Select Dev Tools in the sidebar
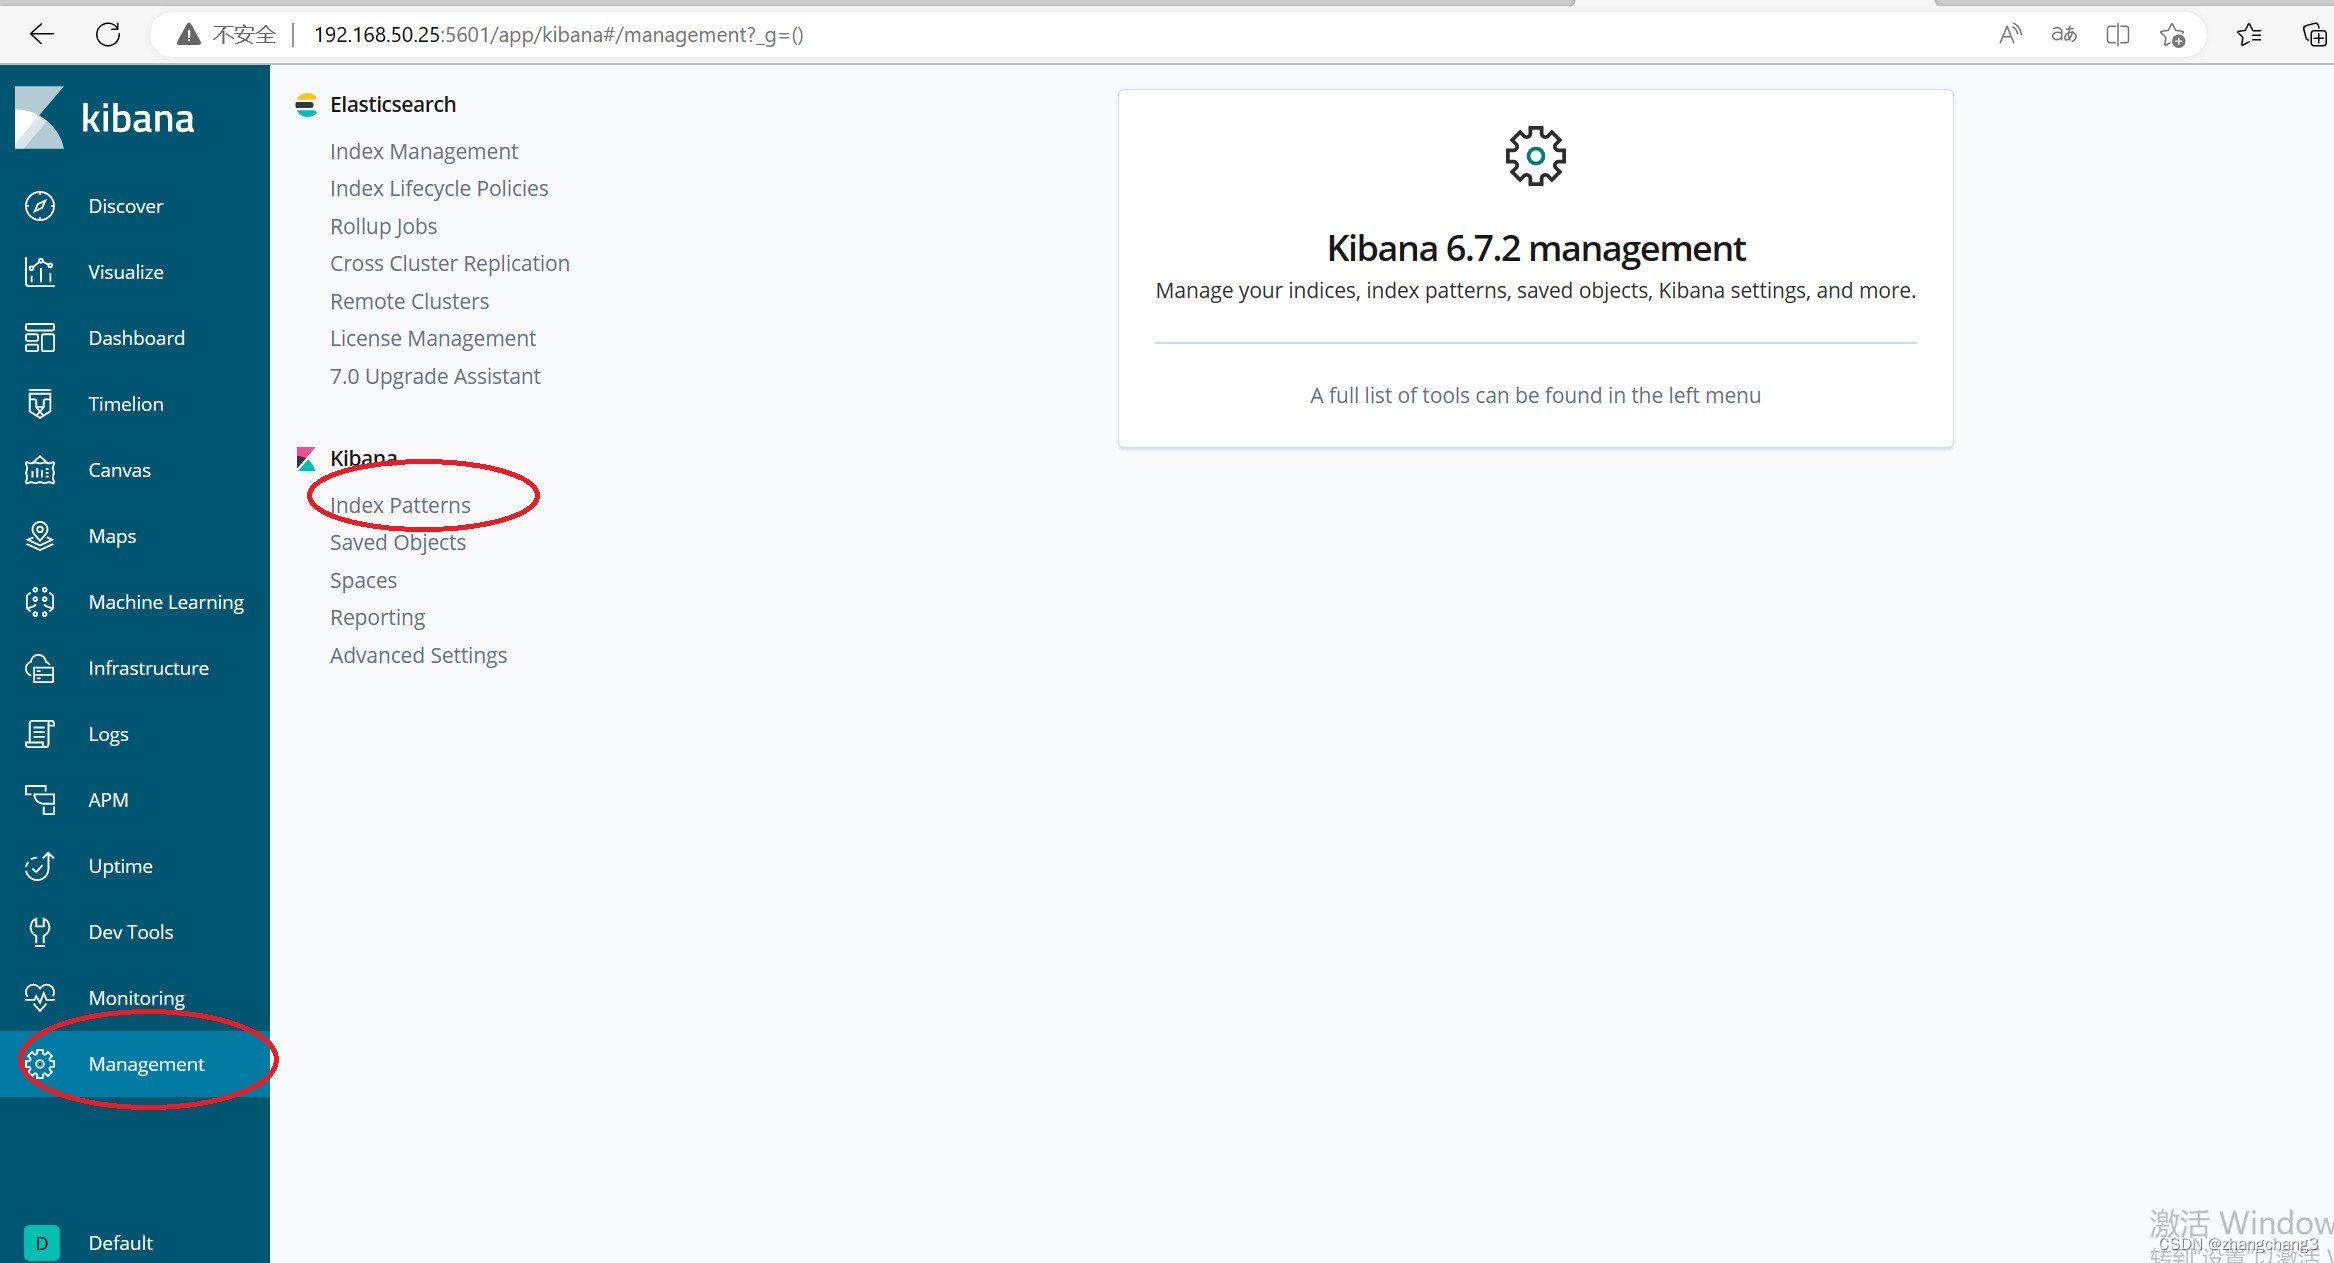This screenshot has width=2334, height=1263. click(x=131, y=932)
